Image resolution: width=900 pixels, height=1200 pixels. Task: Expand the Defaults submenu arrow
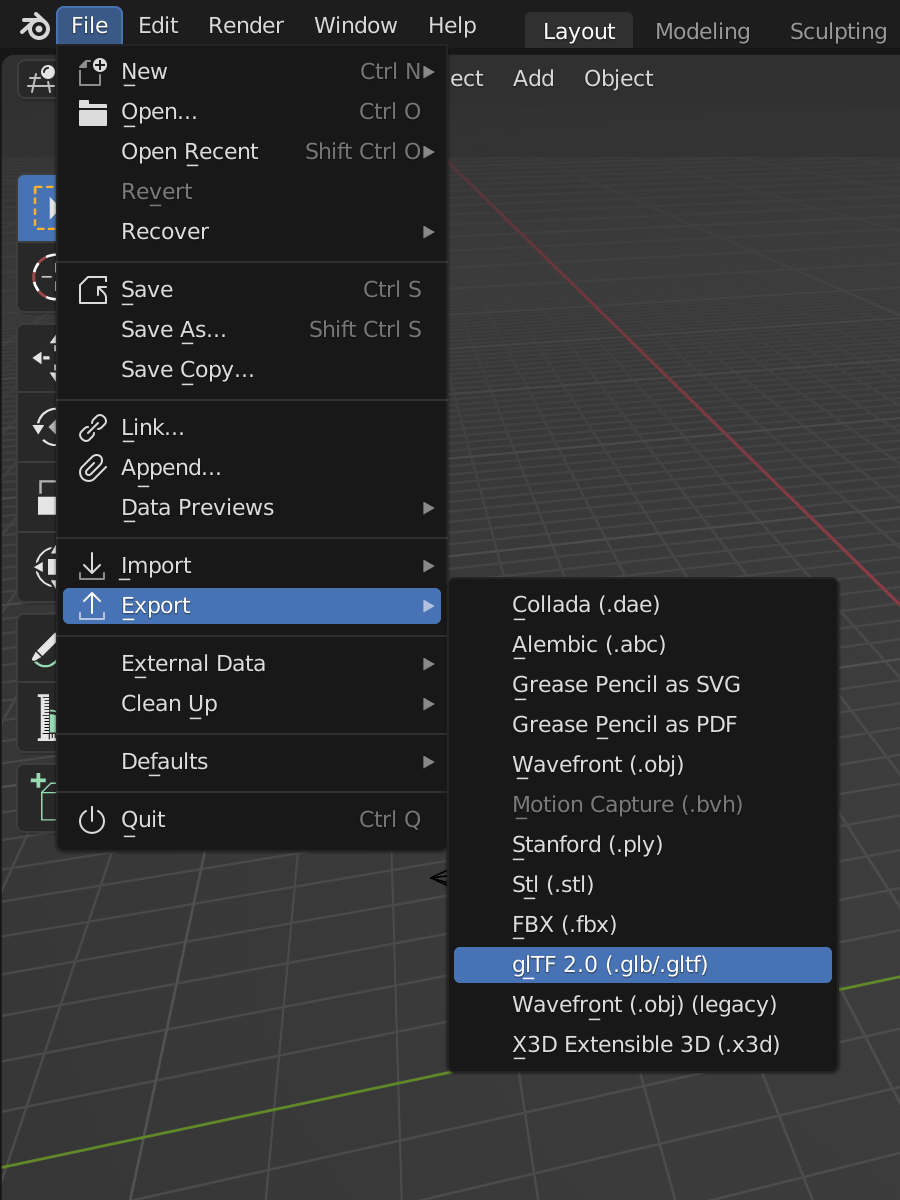(x=429, y=762)
